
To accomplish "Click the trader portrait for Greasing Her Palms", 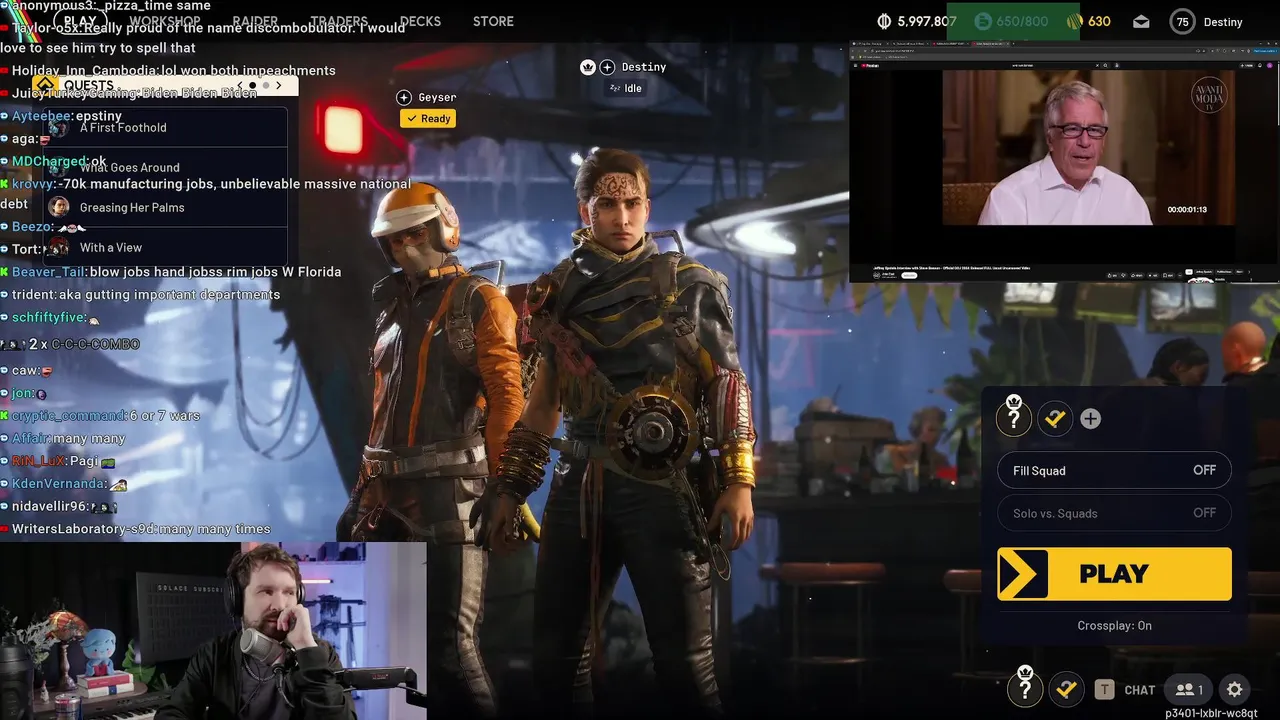I will click(x=59, y=207).
